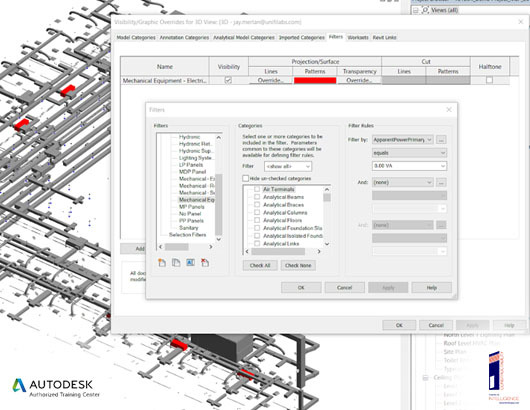Click the up arrow of the Filters list scrollbar
This screenshot has width=530, height=410.
218,137
